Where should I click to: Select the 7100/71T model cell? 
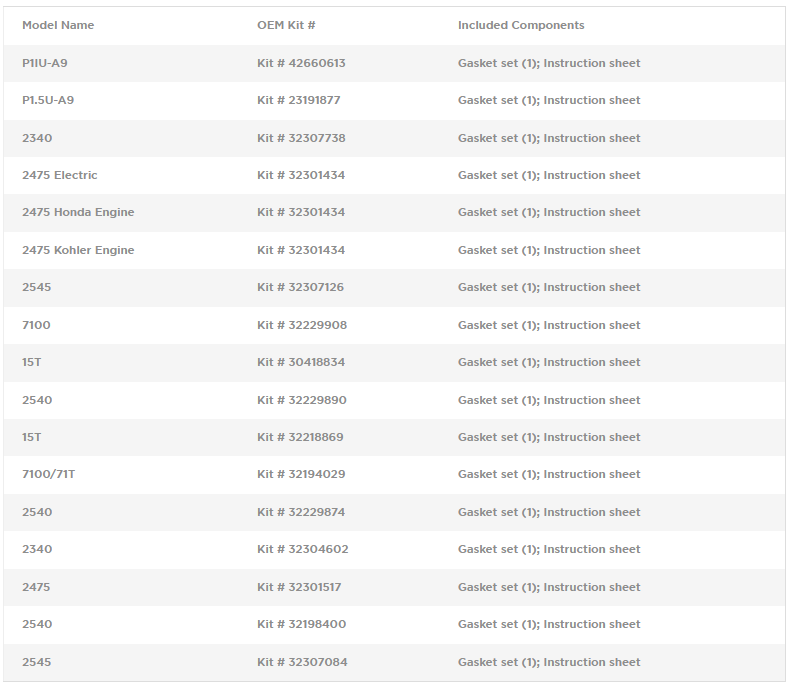click(x=48, y=474)
